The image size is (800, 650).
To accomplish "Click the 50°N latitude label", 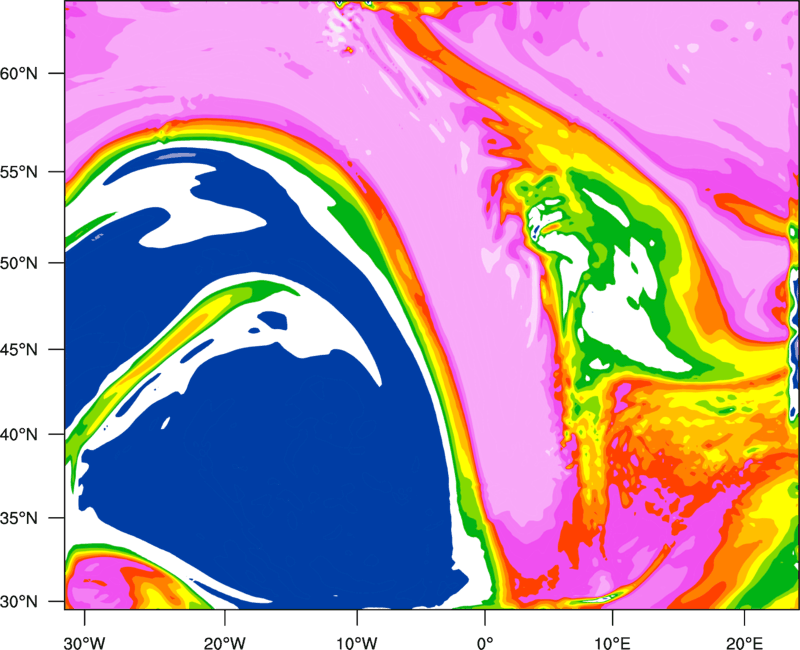I will 19,263.
